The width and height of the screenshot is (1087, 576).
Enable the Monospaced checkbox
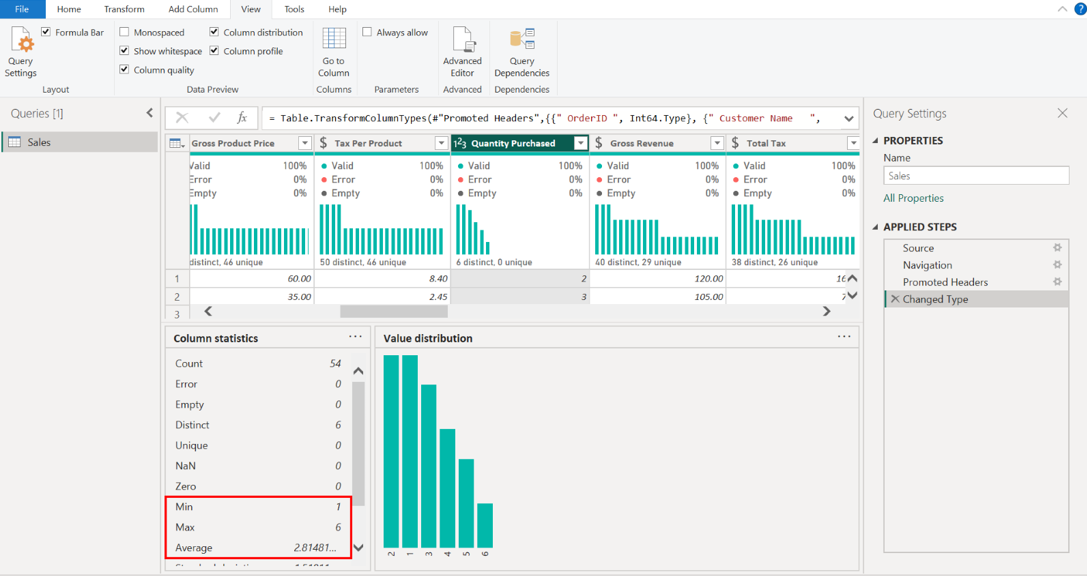tap(125, 32)
